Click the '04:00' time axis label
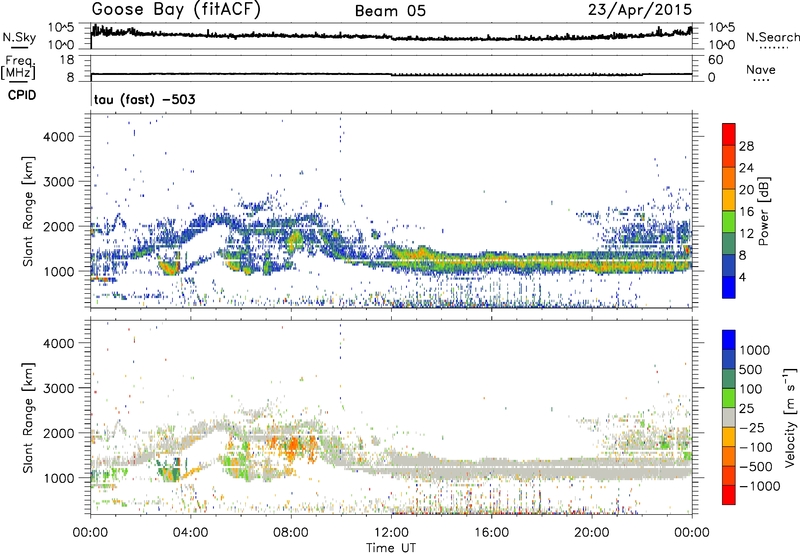Viewport: 800px width, 554px height. pyautogui.click(x=190, y=533)
